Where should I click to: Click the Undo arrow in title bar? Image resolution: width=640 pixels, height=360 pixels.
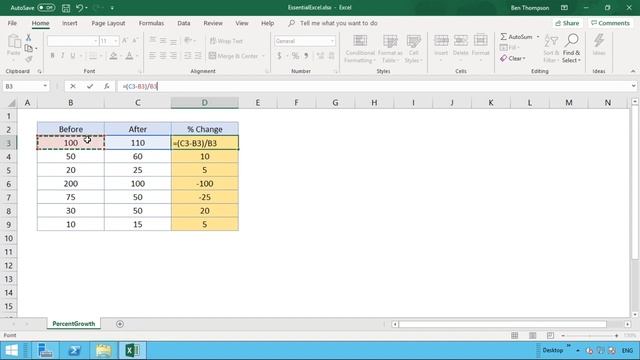click(x=80, y=8)
